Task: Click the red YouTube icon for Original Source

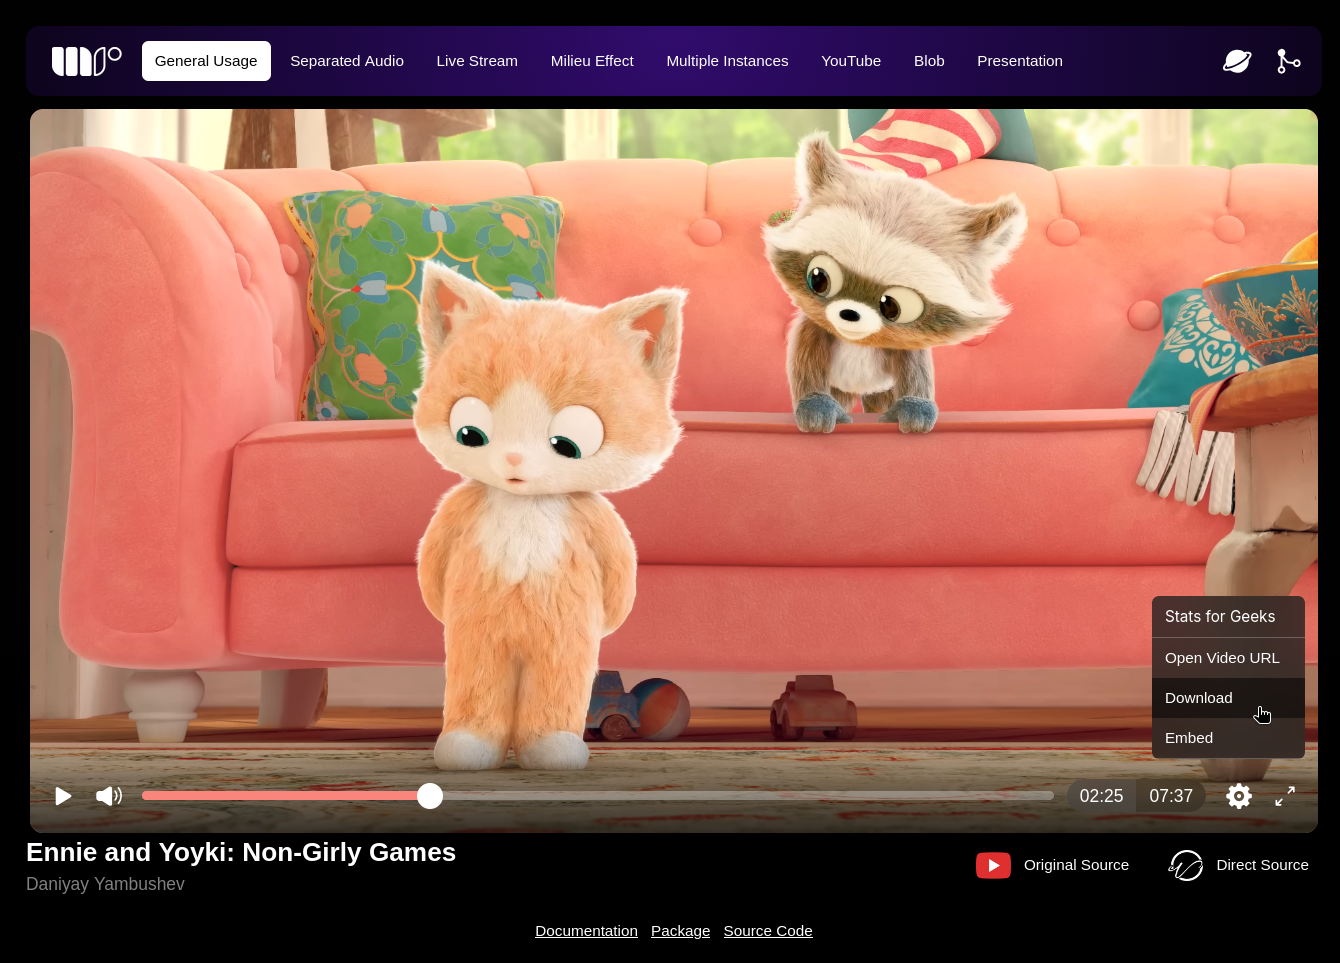Action: pos(993,865)
